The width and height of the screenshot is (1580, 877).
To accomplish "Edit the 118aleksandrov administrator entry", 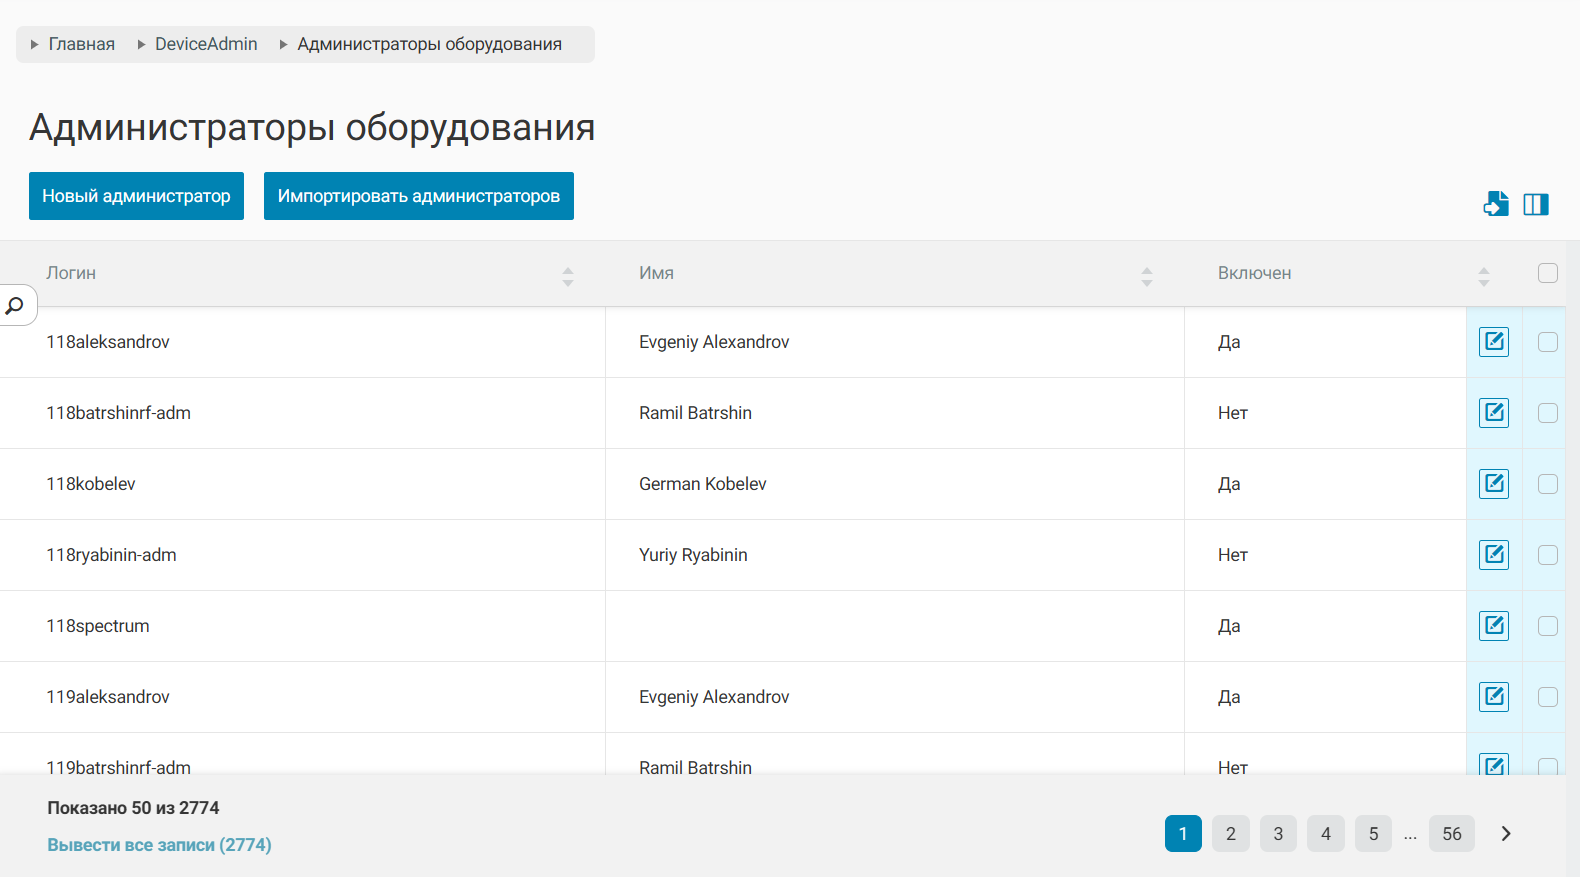I will [1494, 342].
